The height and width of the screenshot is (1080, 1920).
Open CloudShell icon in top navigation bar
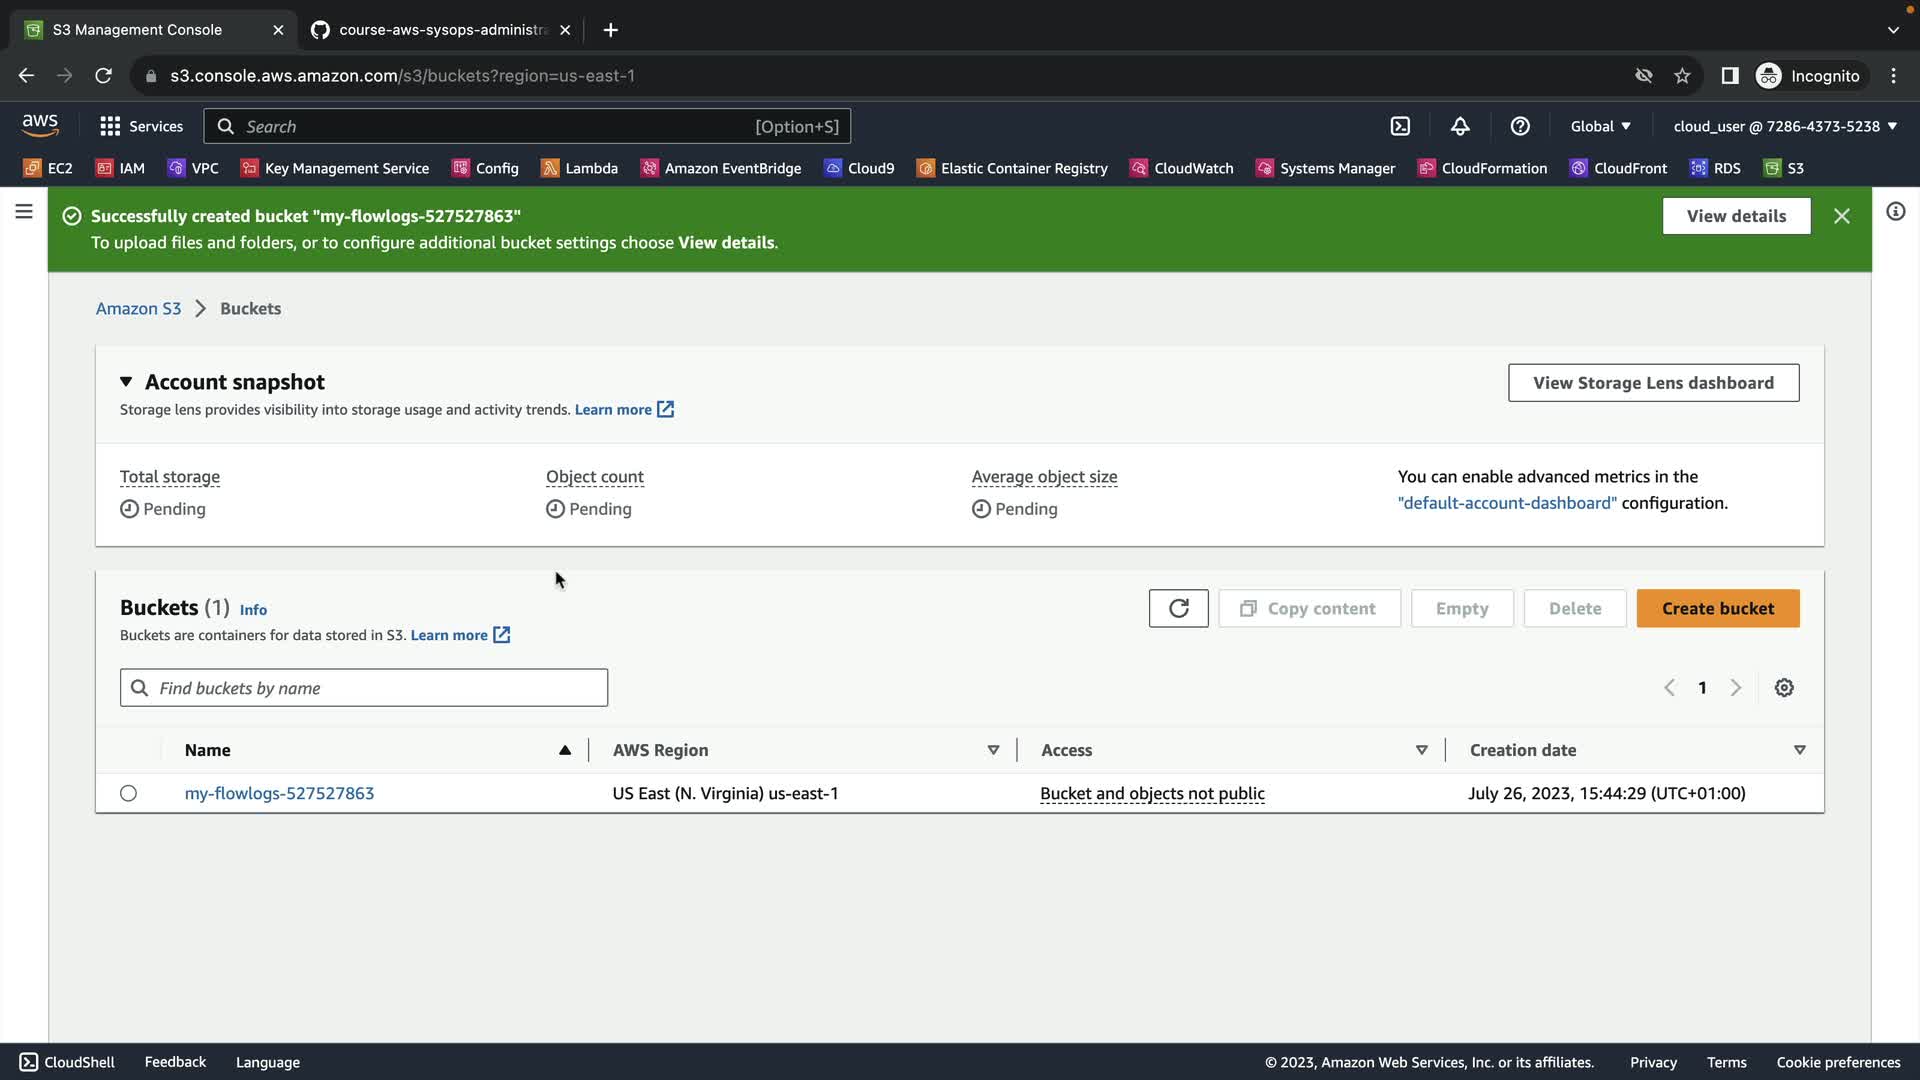coord(1400,126)
